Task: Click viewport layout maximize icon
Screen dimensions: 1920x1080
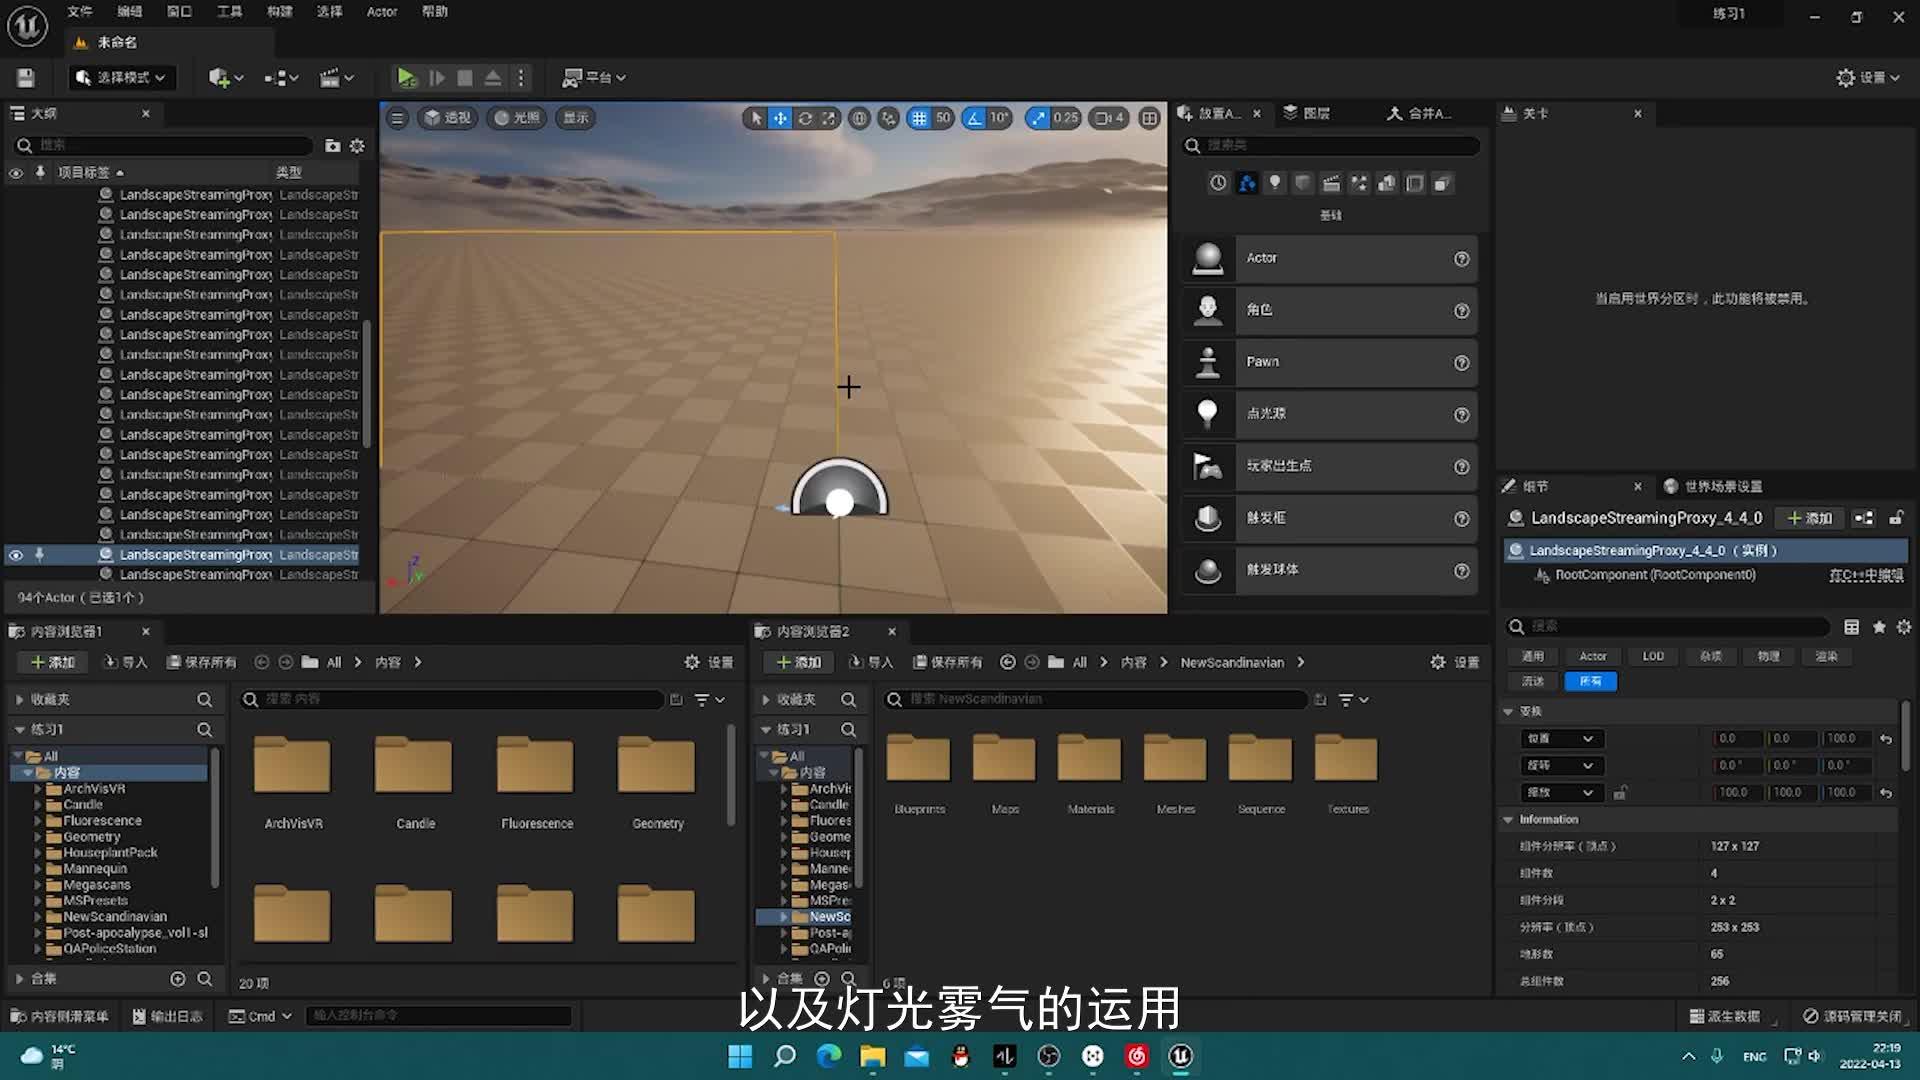Action: click(1150, 118)
